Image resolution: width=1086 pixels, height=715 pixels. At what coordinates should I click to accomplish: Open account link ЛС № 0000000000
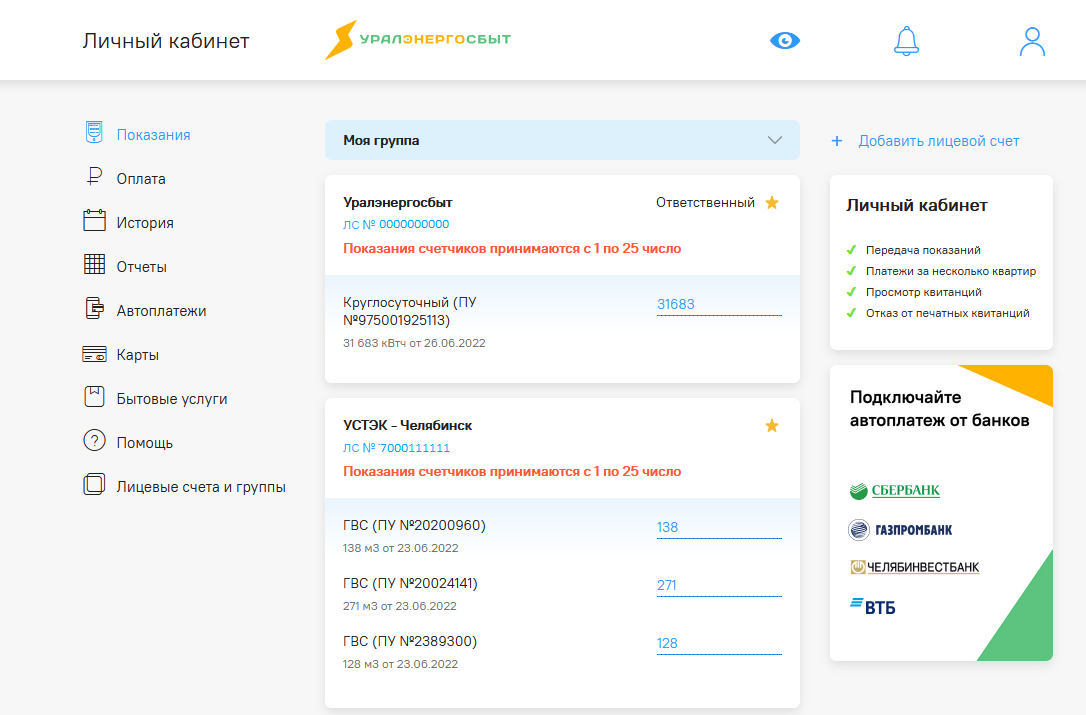(395, 224)
